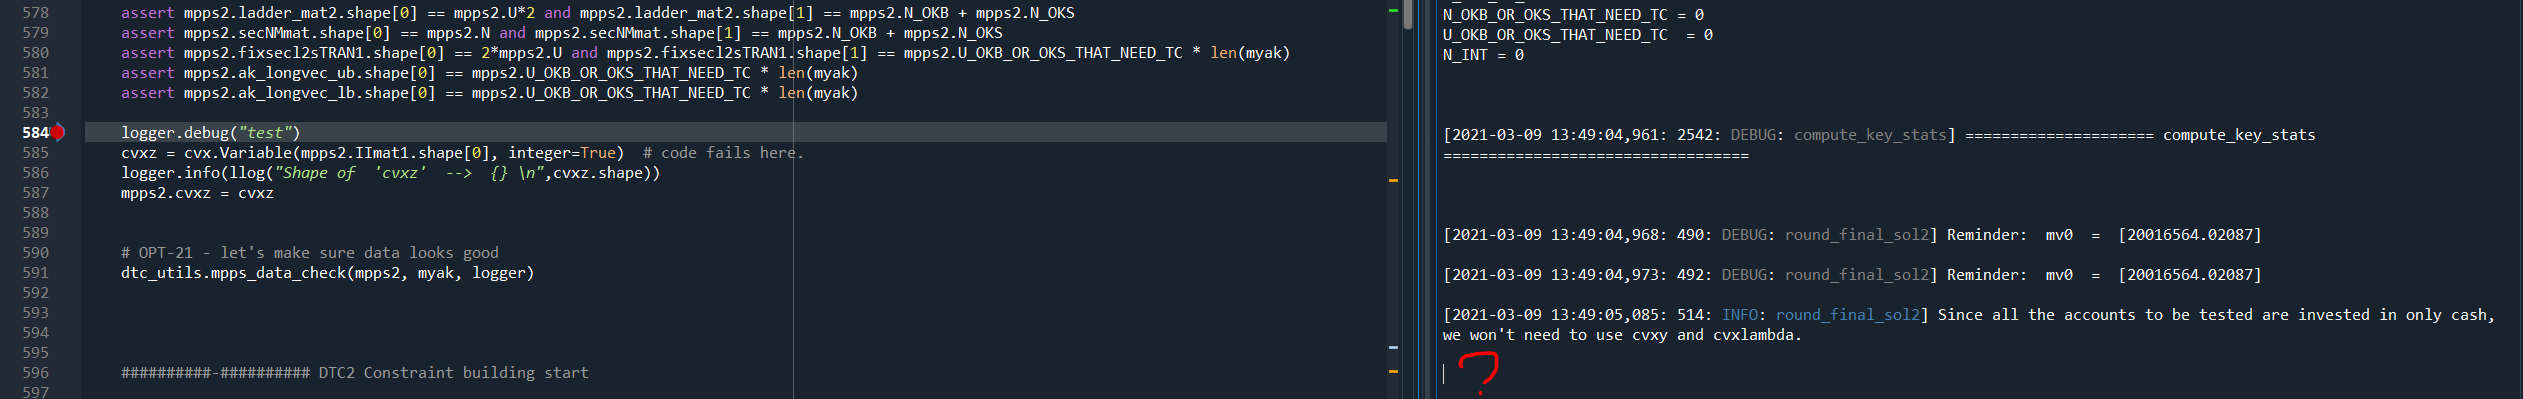Screen dimensions: 2523x399
Task: Click the dtc_utils.mpps_data_check call line
Action: point(328,273)
